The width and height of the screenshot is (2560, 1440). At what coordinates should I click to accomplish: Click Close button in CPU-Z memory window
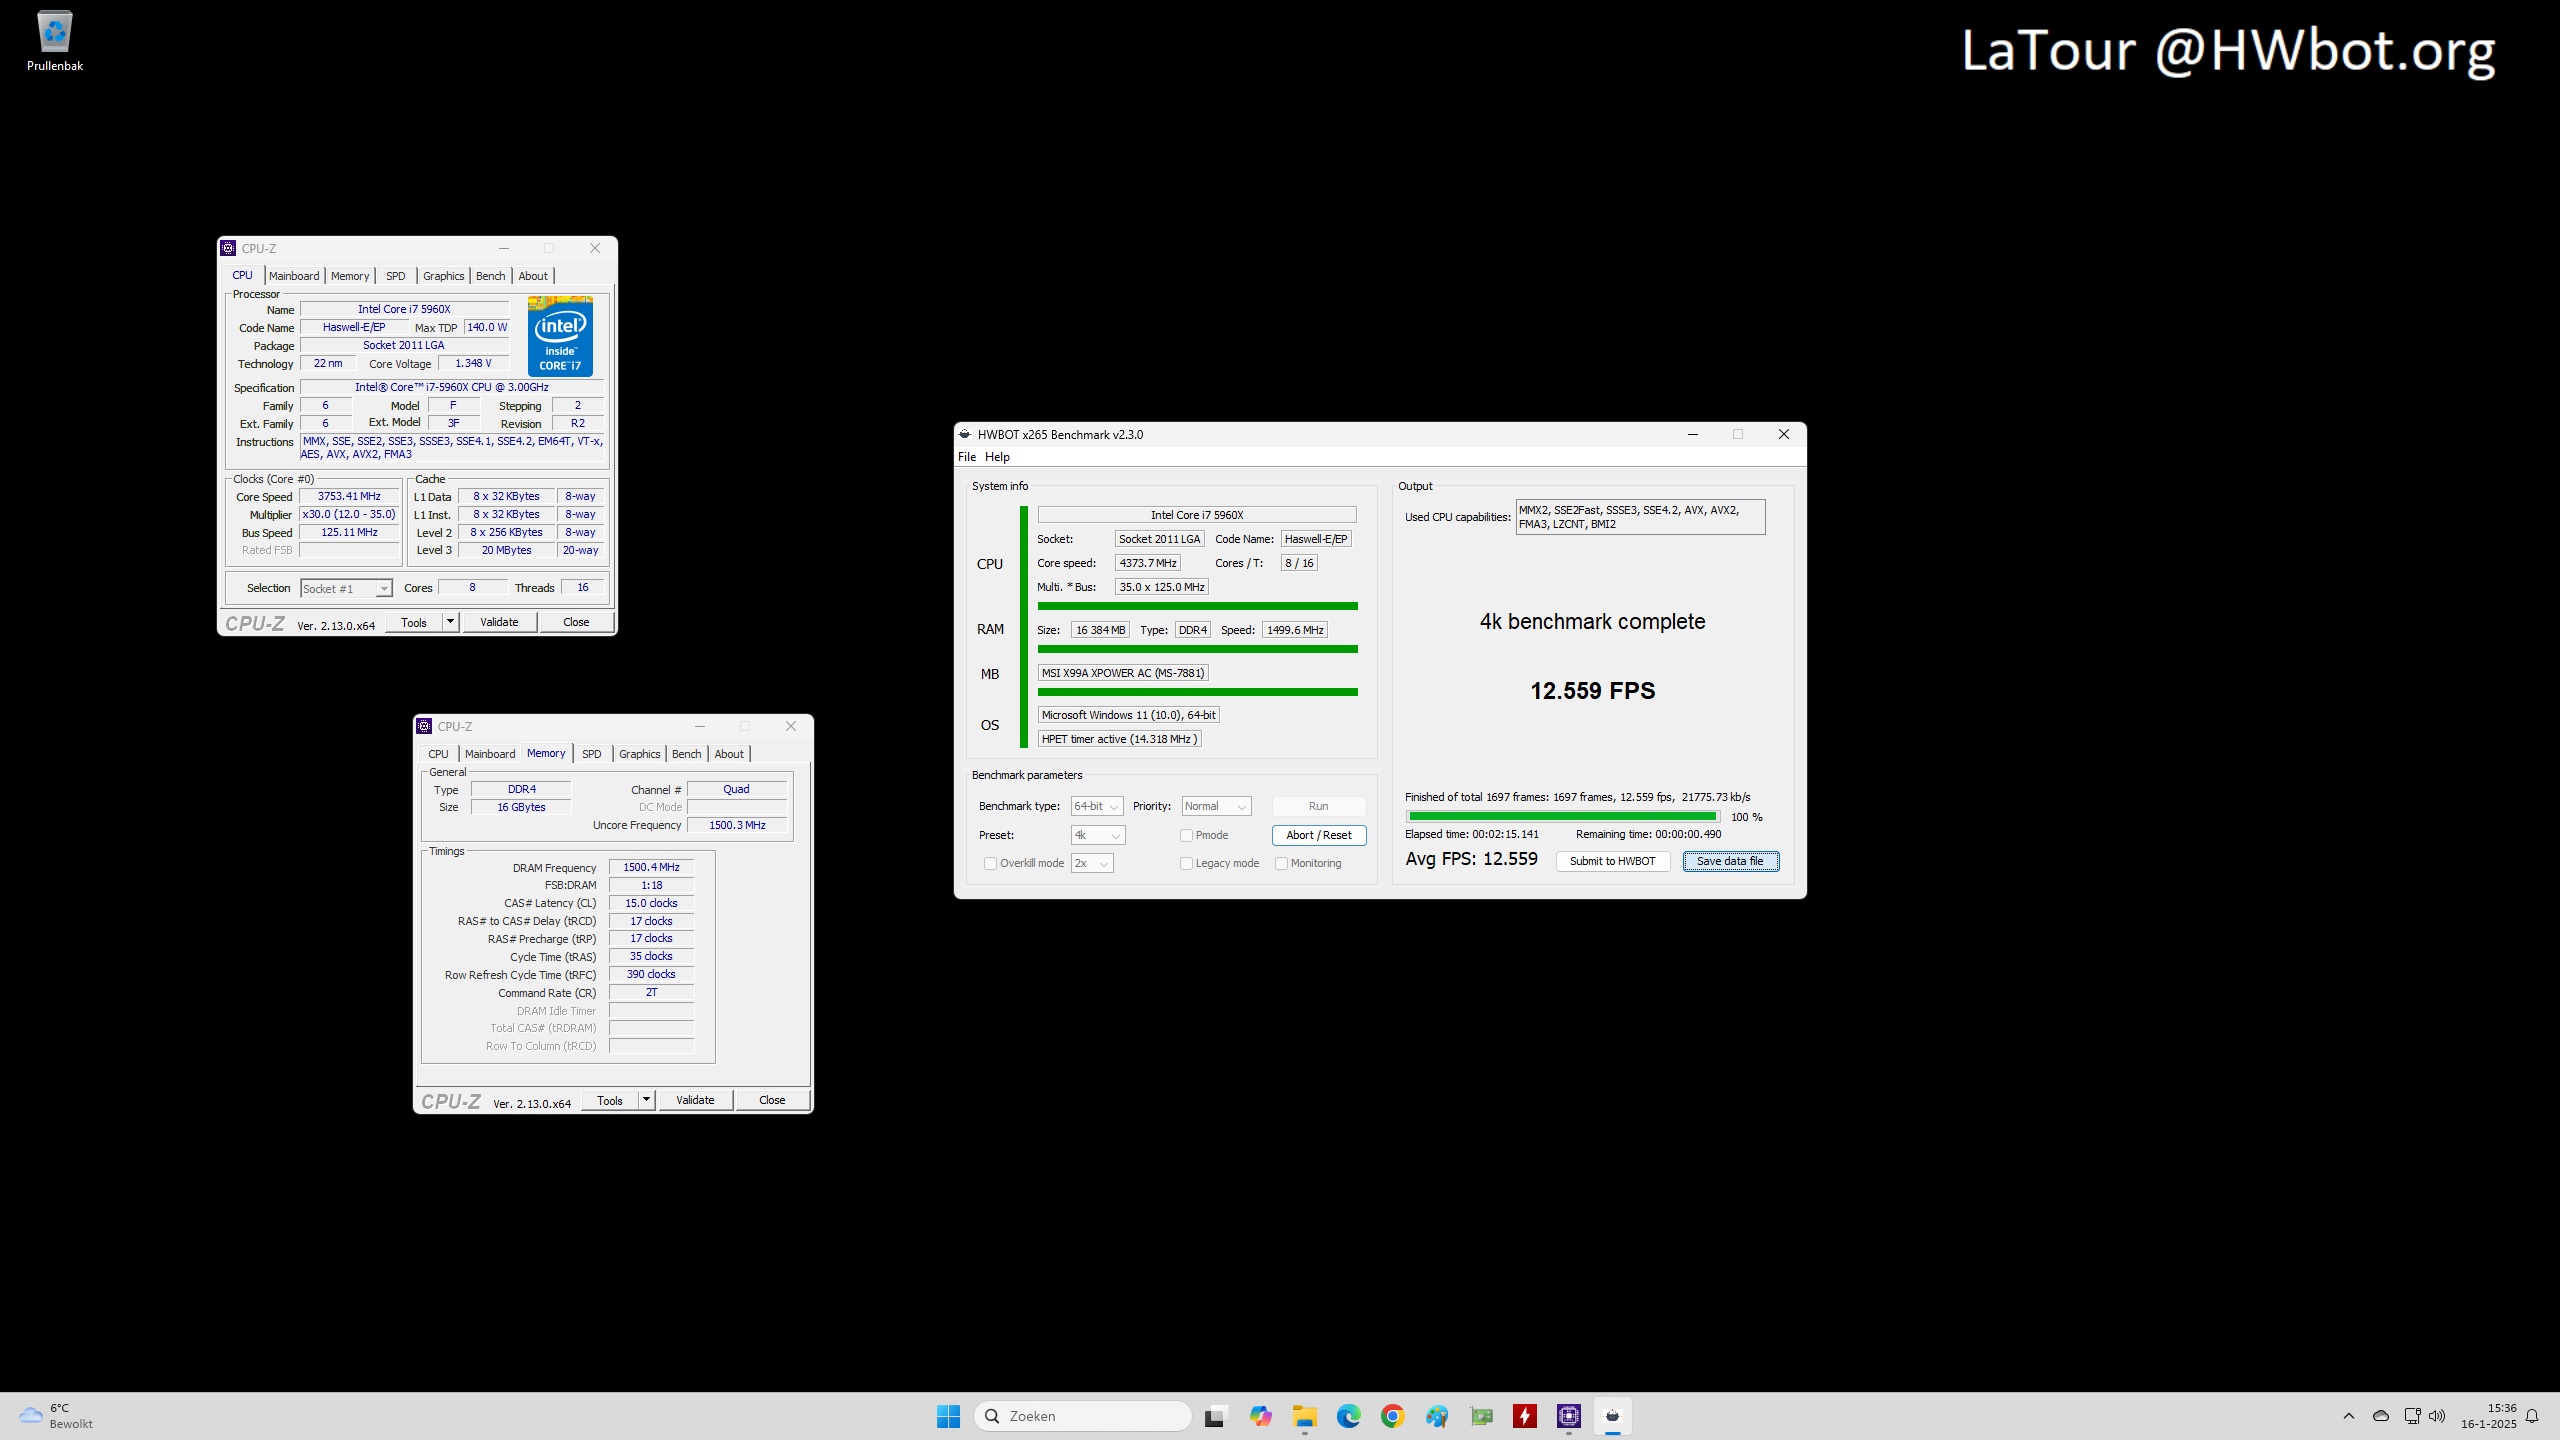tap(772, 1100)
